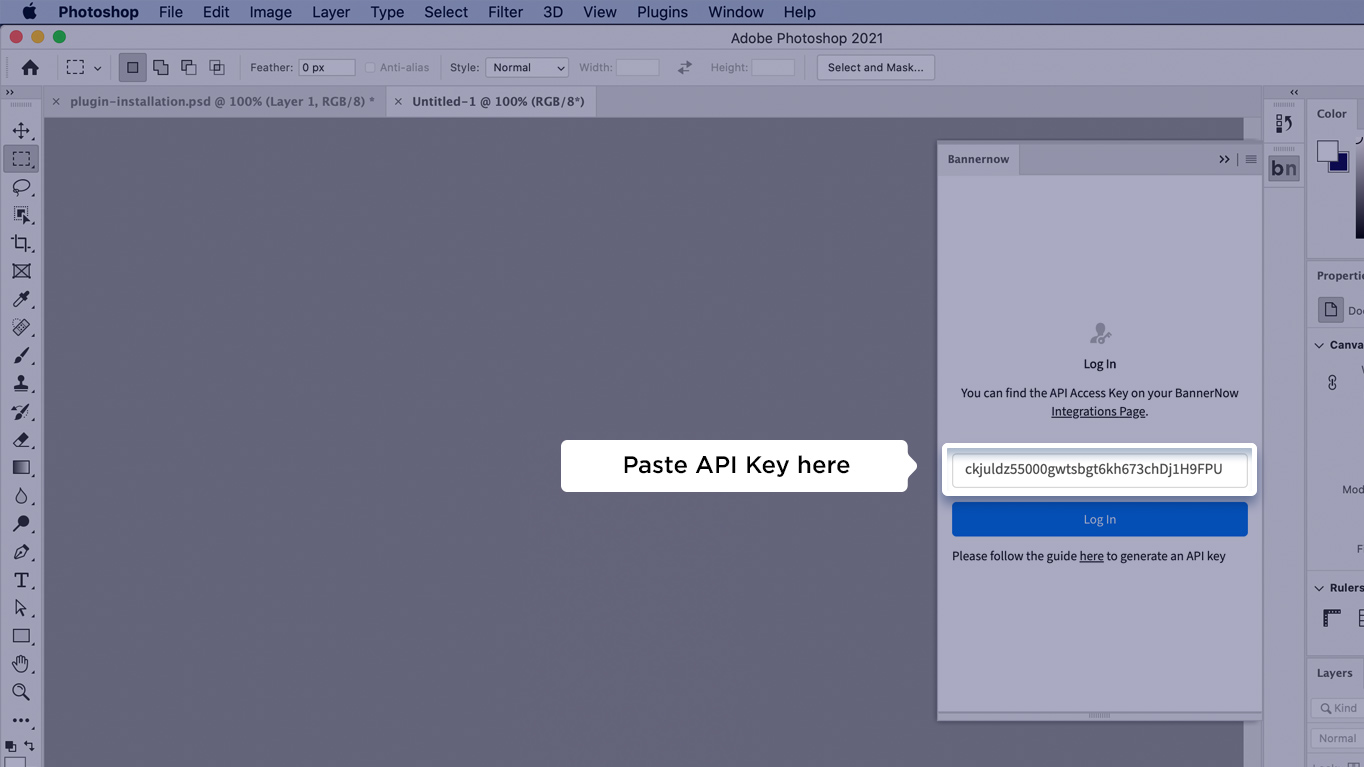The height and width of the screenshot is (767, 1364).
Task: Select the Pen tool
Action: [x=21, y=552]
